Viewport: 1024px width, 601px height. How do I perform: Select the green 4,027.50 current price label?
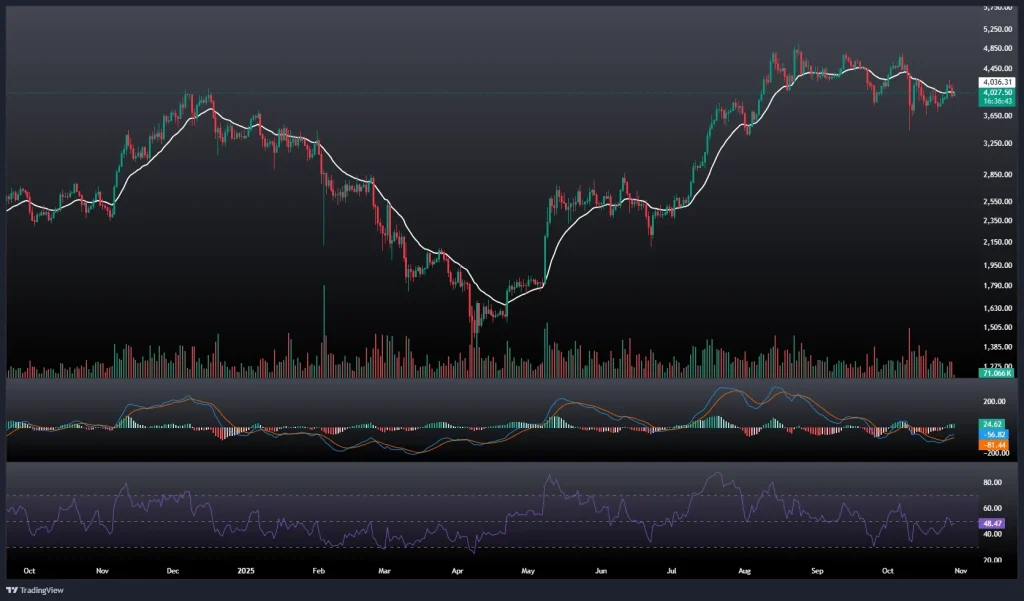[x=997, y=92]
